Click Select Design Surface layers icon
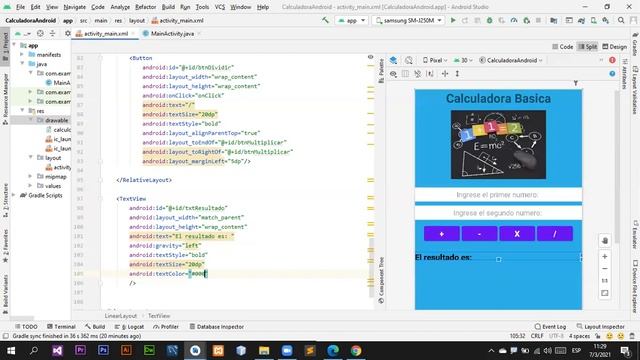The height and width of the screenshot is (360, 640). 393,60
